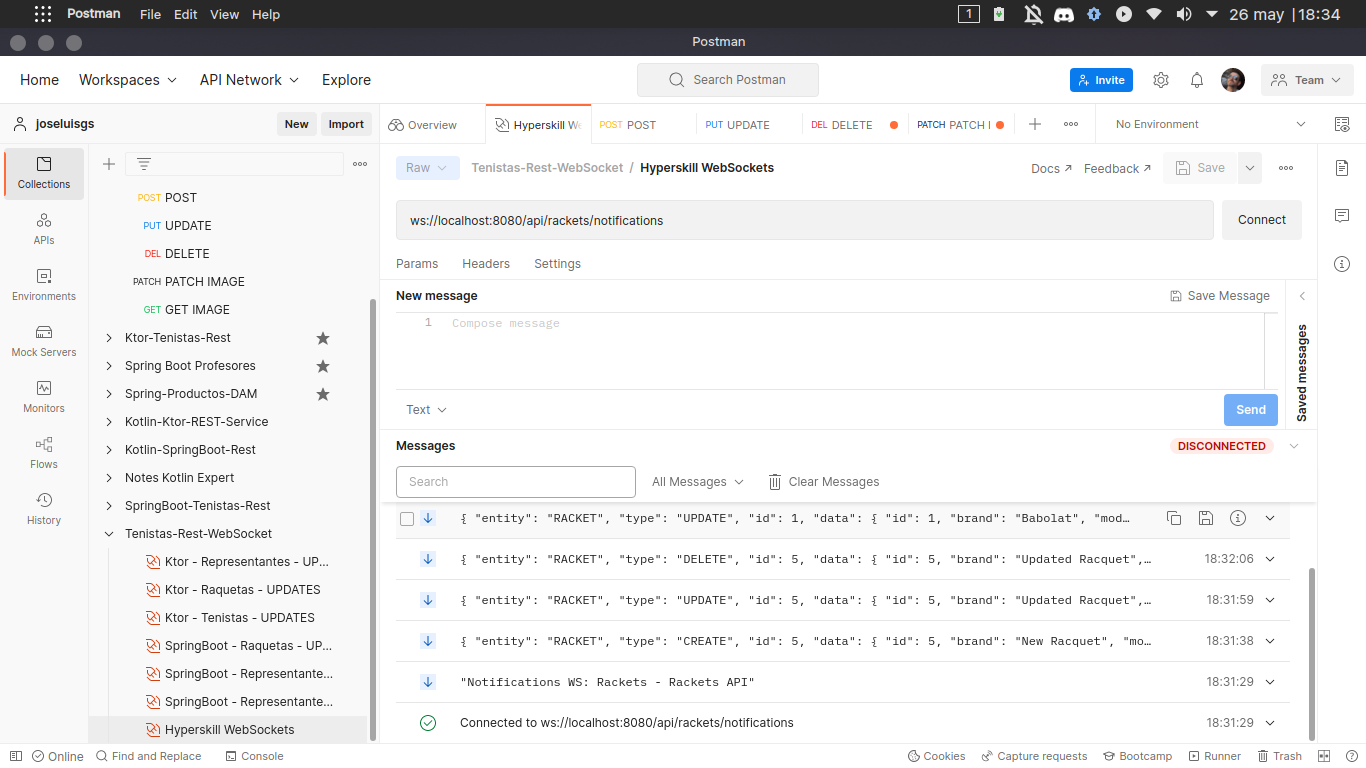Open the Workspaces dropdown
The width and height of the screenshot is (1366, 768).
pyautogui.click(x=128, y=80)
